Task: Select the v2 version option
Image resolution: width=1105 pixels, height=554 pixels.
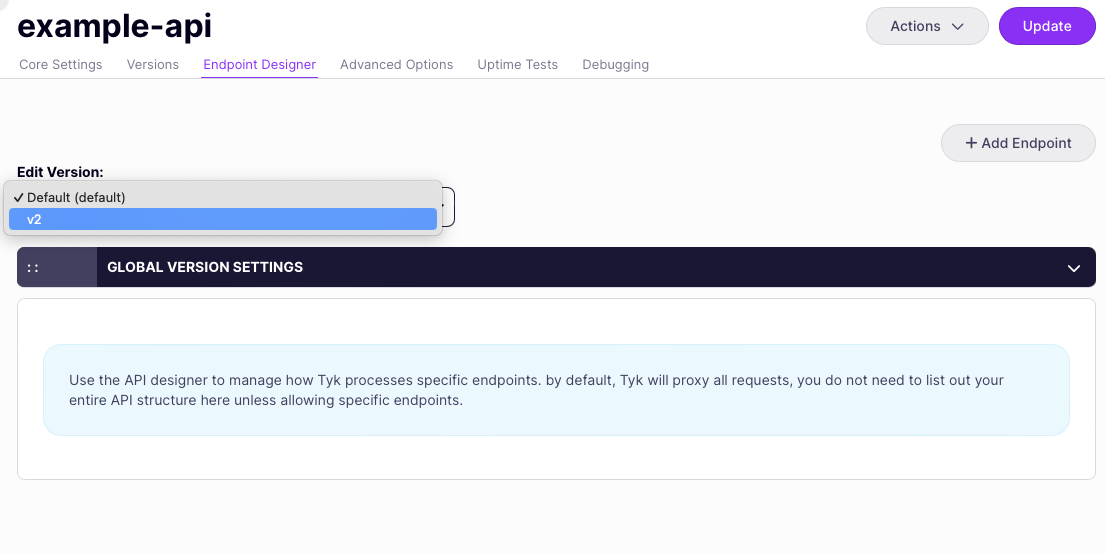Action: click(x=222, y=219)
